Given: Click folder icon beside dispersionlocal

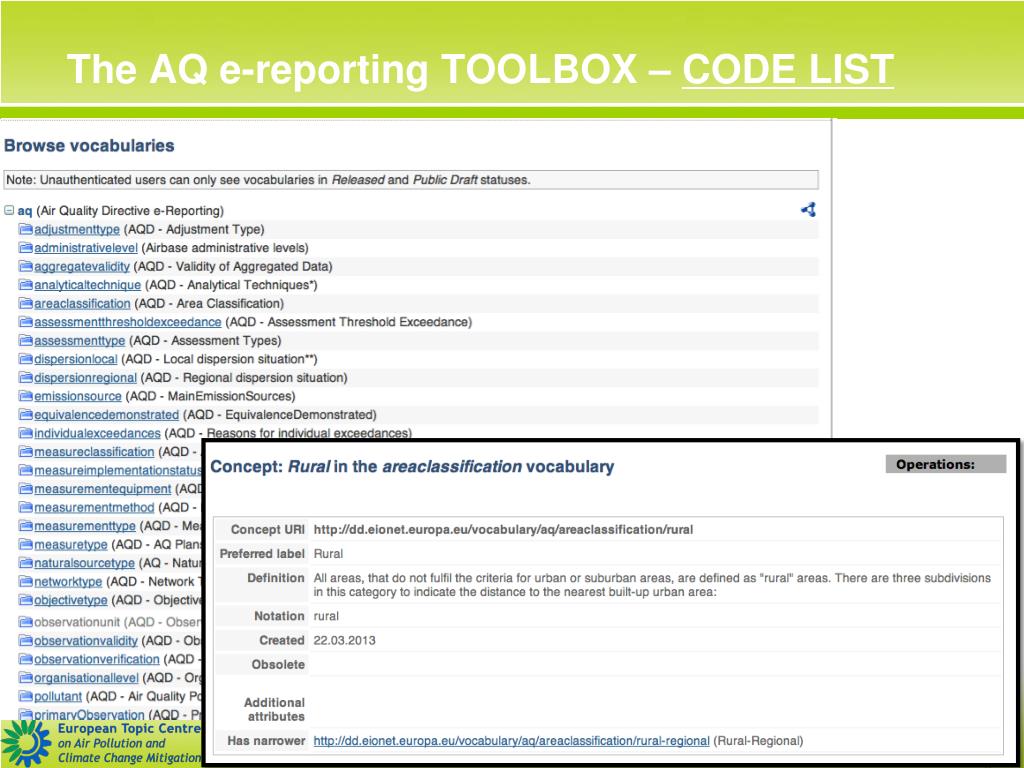Looking at the screenshot, I should coord(25,359).
